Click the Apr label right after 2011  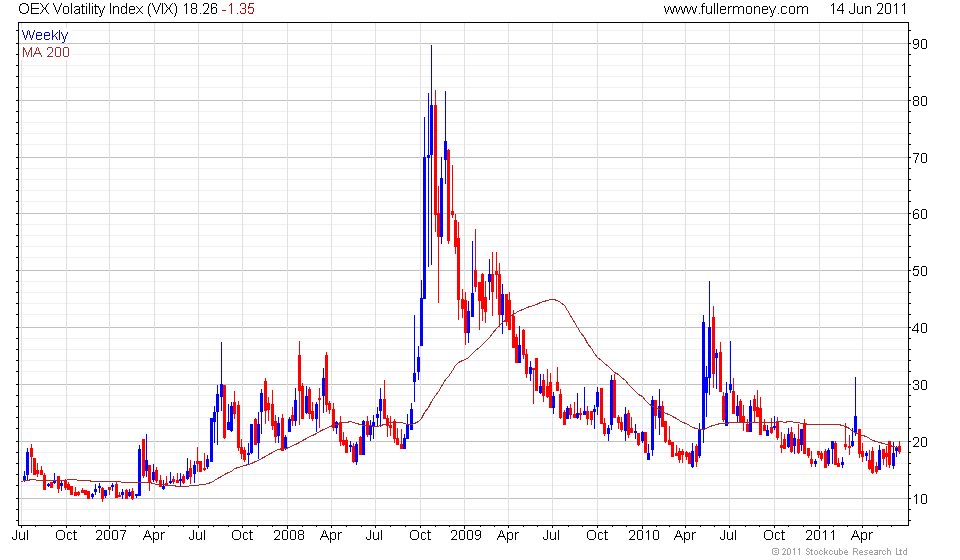point(862,536)
